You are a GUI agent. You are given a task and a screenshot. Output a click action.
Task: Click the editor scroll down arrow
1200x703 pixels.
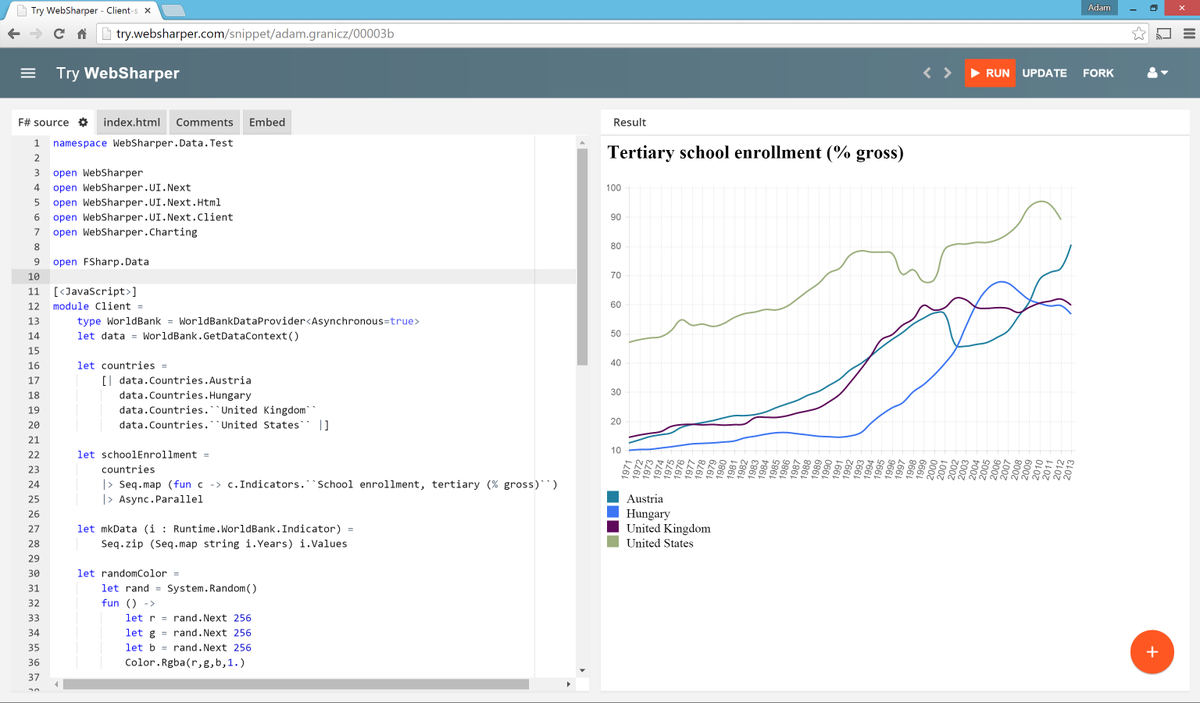[582, 669]
